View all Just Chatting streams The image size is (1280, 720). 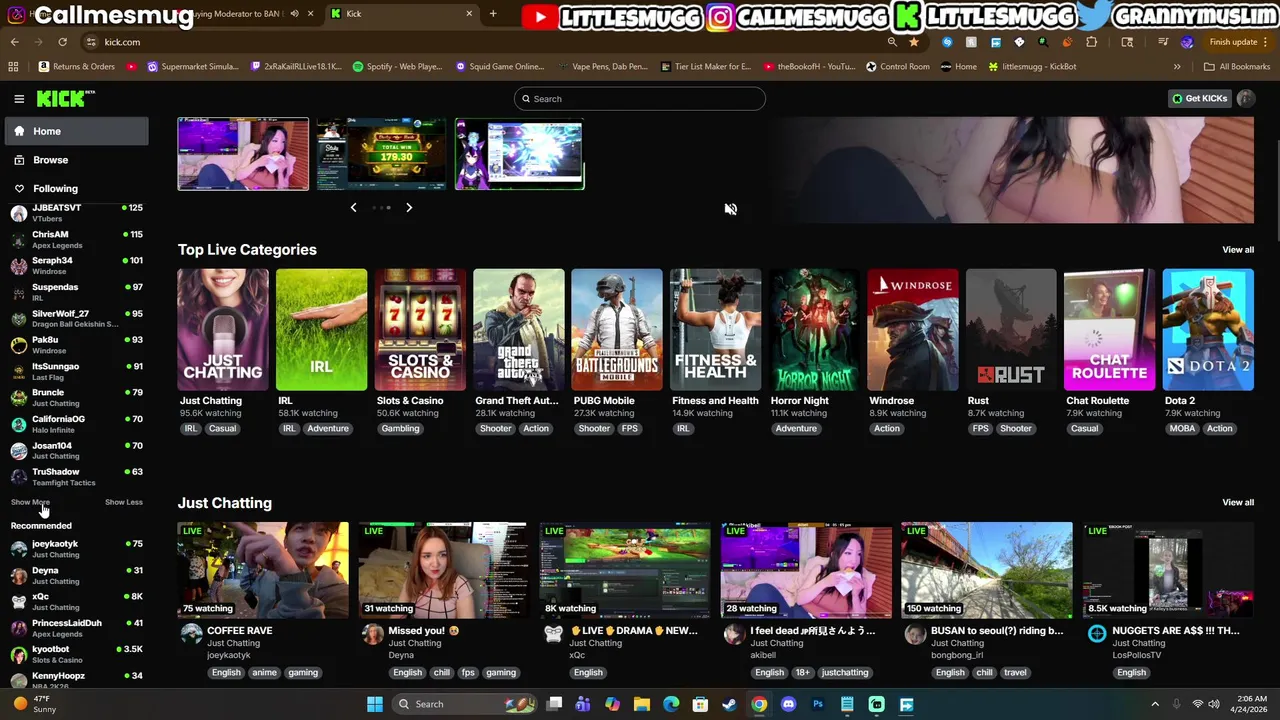tap(1238, 503)
